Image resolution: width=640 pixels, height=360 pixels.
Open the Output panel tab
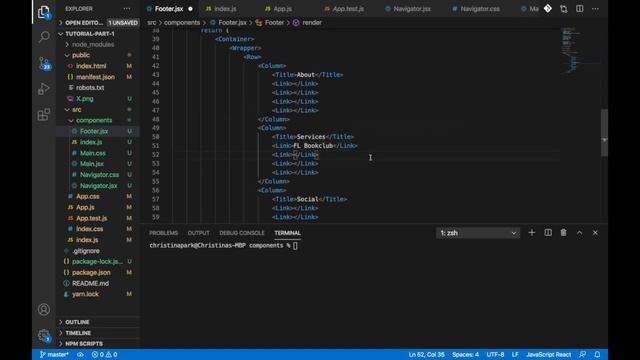pyautogui.click(x=198, y=233)
